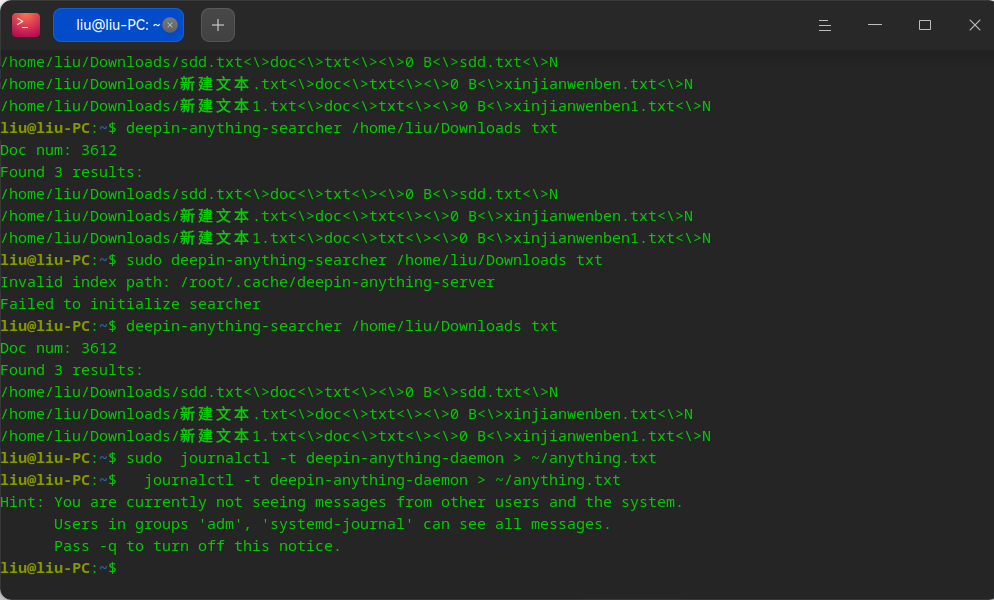The height and width of the screenshot is (600, 994).
Task: Click the sudo deepin-anything-searcher command line
Action: 301,260
